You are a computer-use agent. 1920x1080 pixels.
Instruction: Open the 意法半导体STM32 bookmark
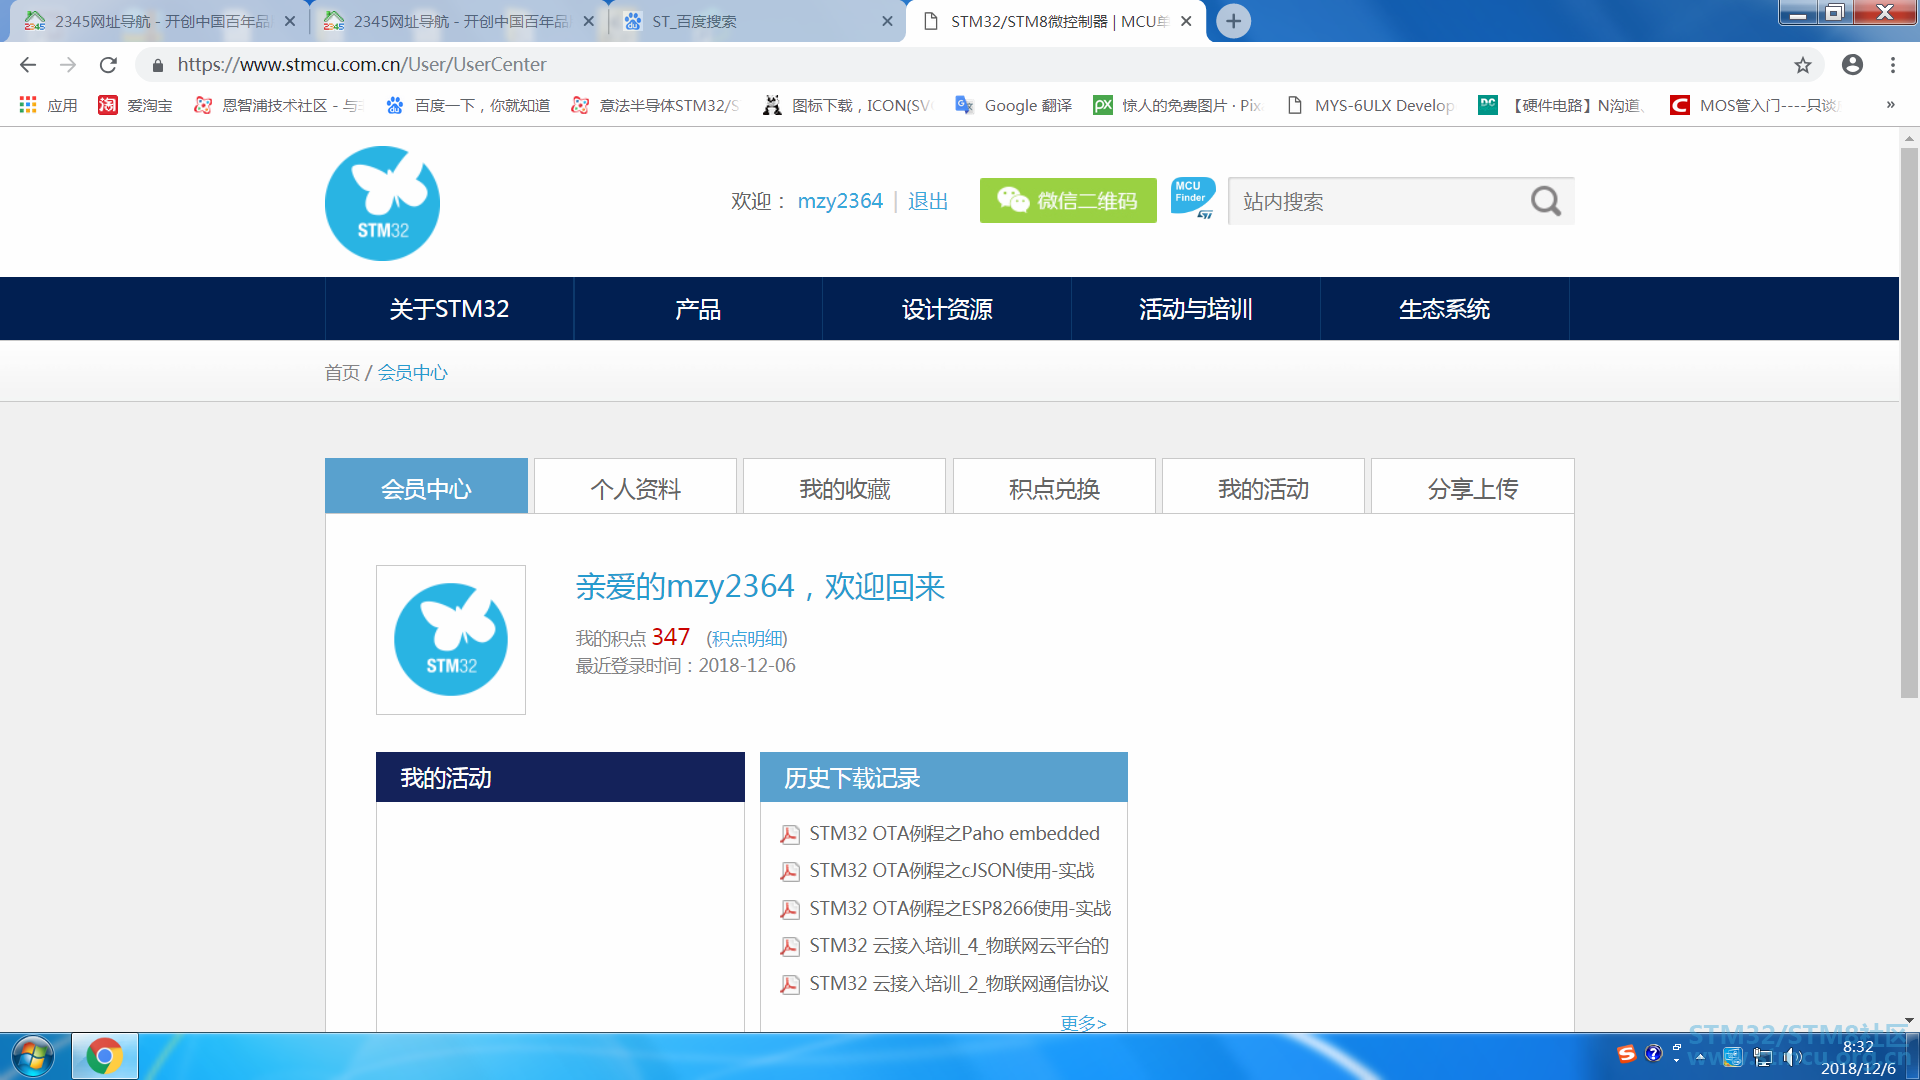click(x=655, y=105)
